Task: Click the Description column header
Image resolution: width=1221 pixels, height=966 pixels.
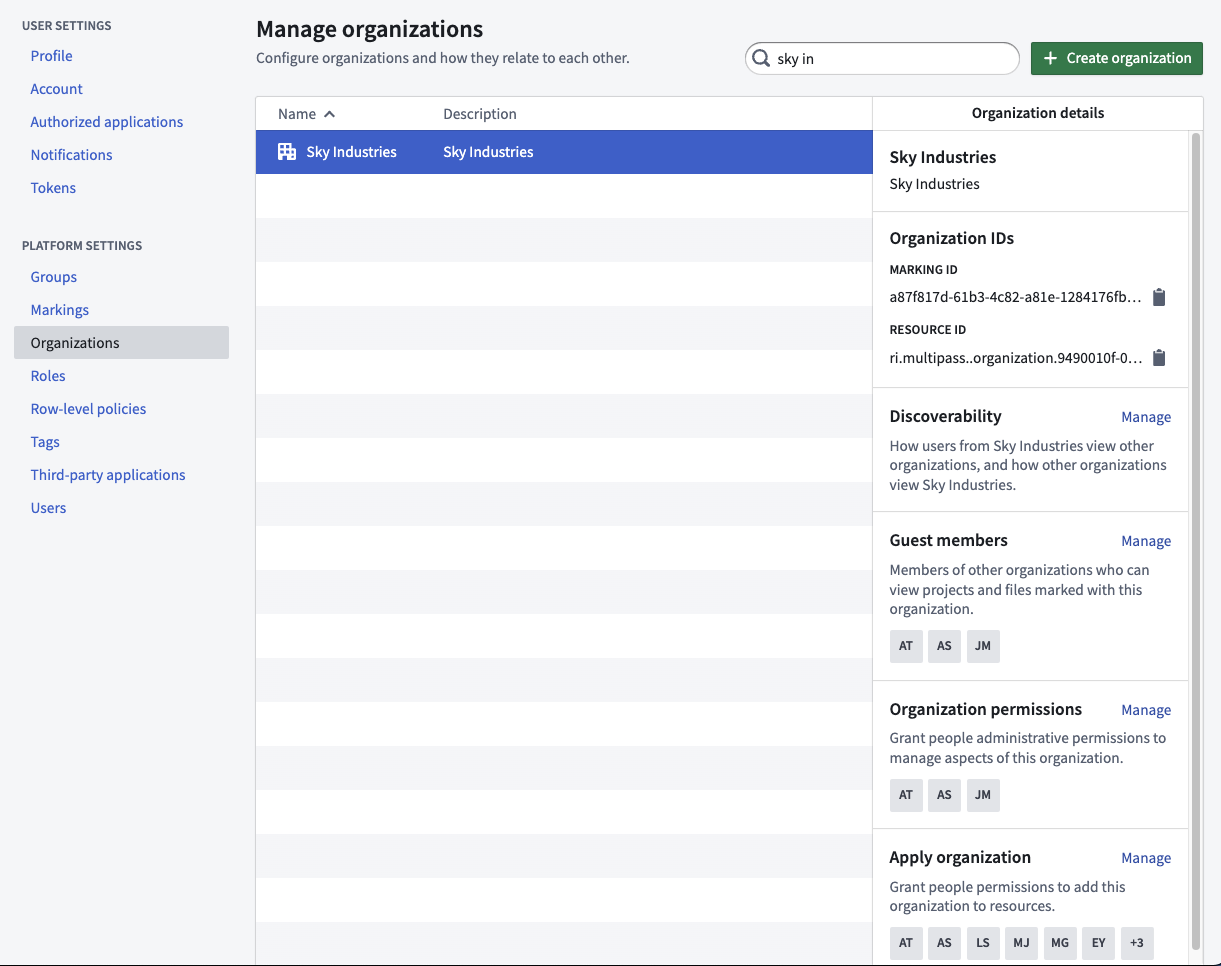Action: pos(480,114)
